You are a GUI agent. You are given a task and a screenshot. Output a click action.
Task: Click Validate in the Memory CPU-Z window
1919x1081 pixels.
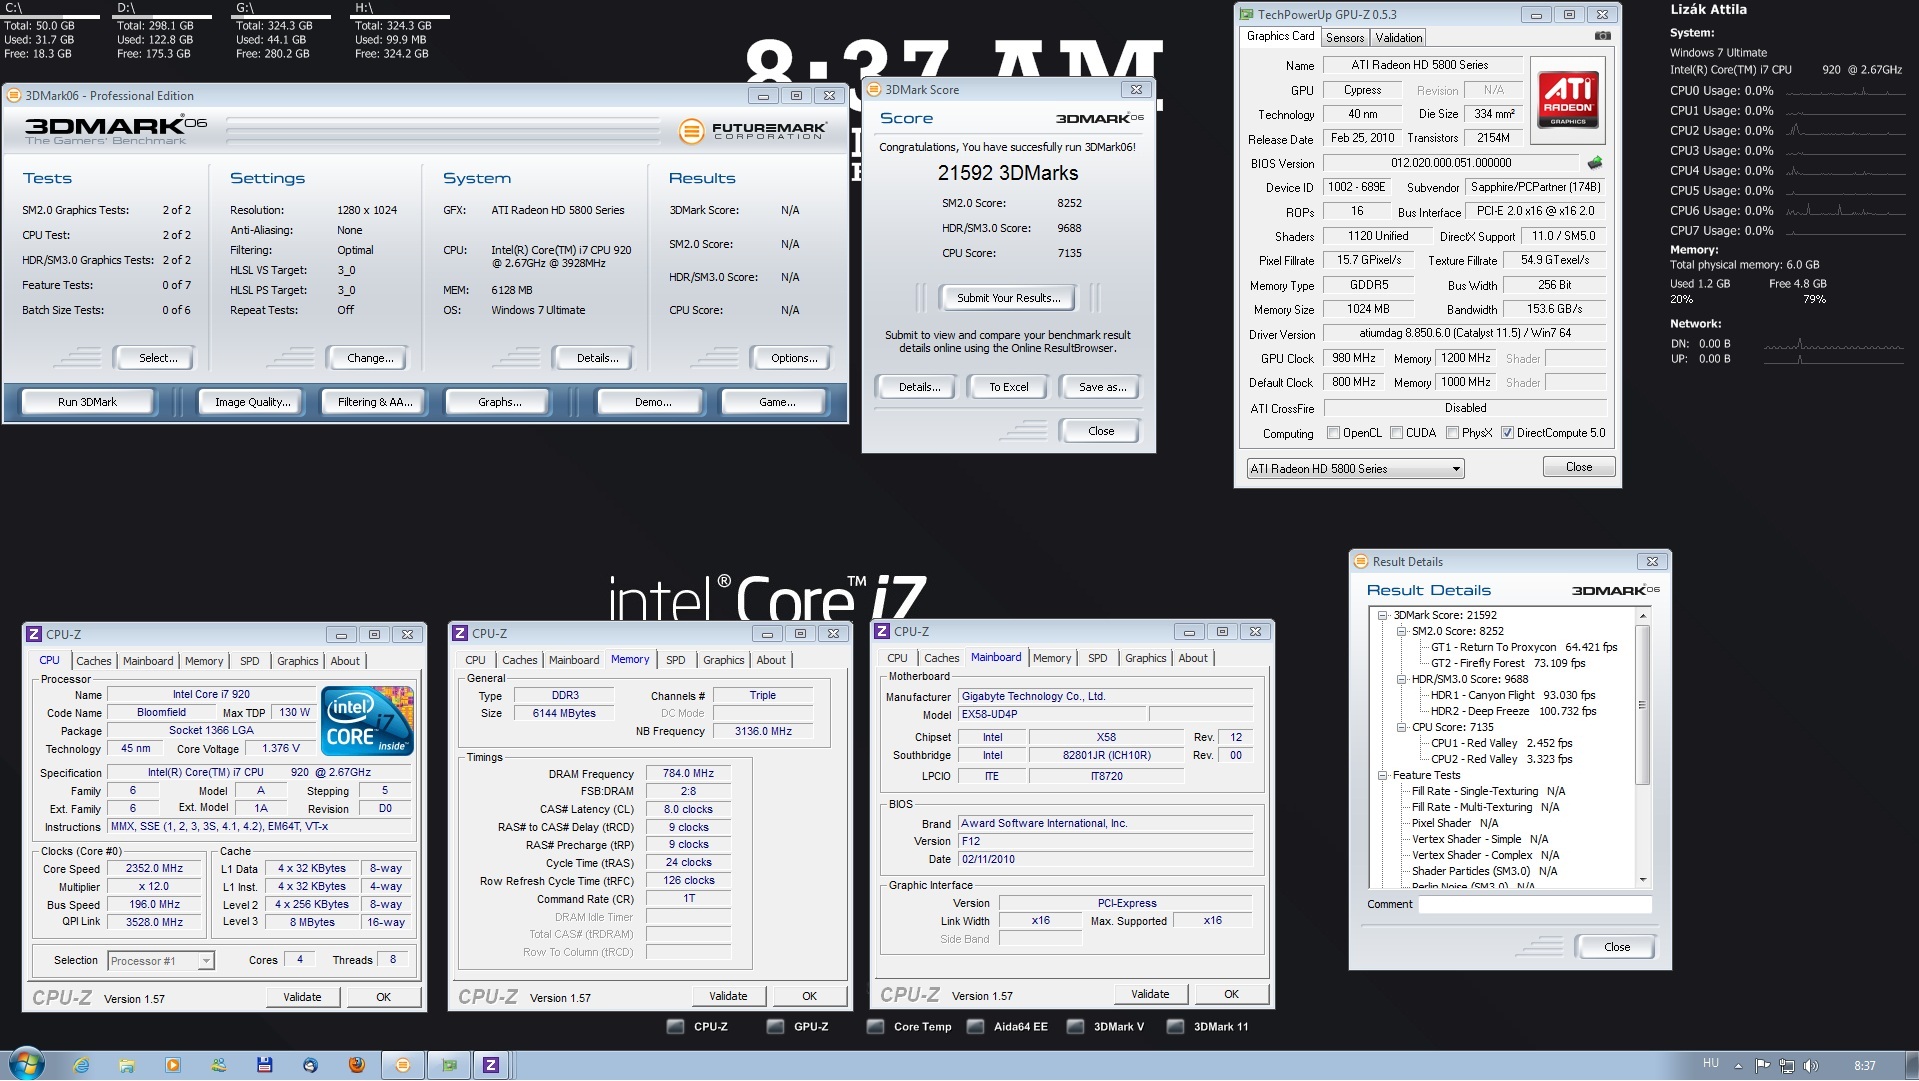coord(728,996)
